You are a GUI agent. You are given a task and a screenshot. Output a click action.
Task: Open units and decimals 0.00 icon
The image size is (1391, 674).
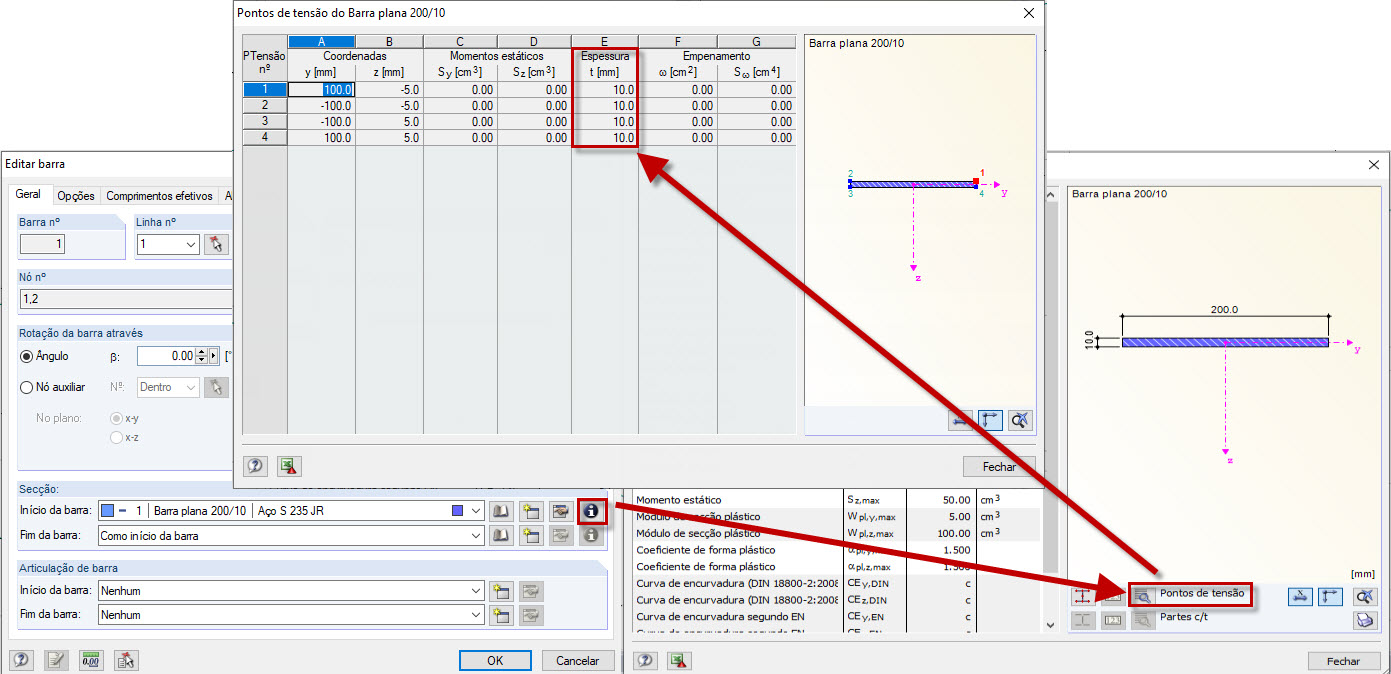coord(91,660)
